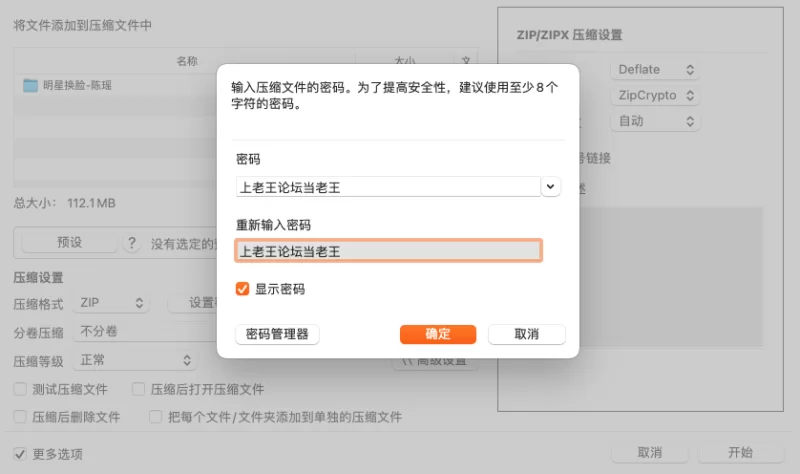Image resolution: width=800 pixels, height=474 pixels.
Task: Check the separate archive per file option
Action: pyautogui.click(x=156, y=416)
